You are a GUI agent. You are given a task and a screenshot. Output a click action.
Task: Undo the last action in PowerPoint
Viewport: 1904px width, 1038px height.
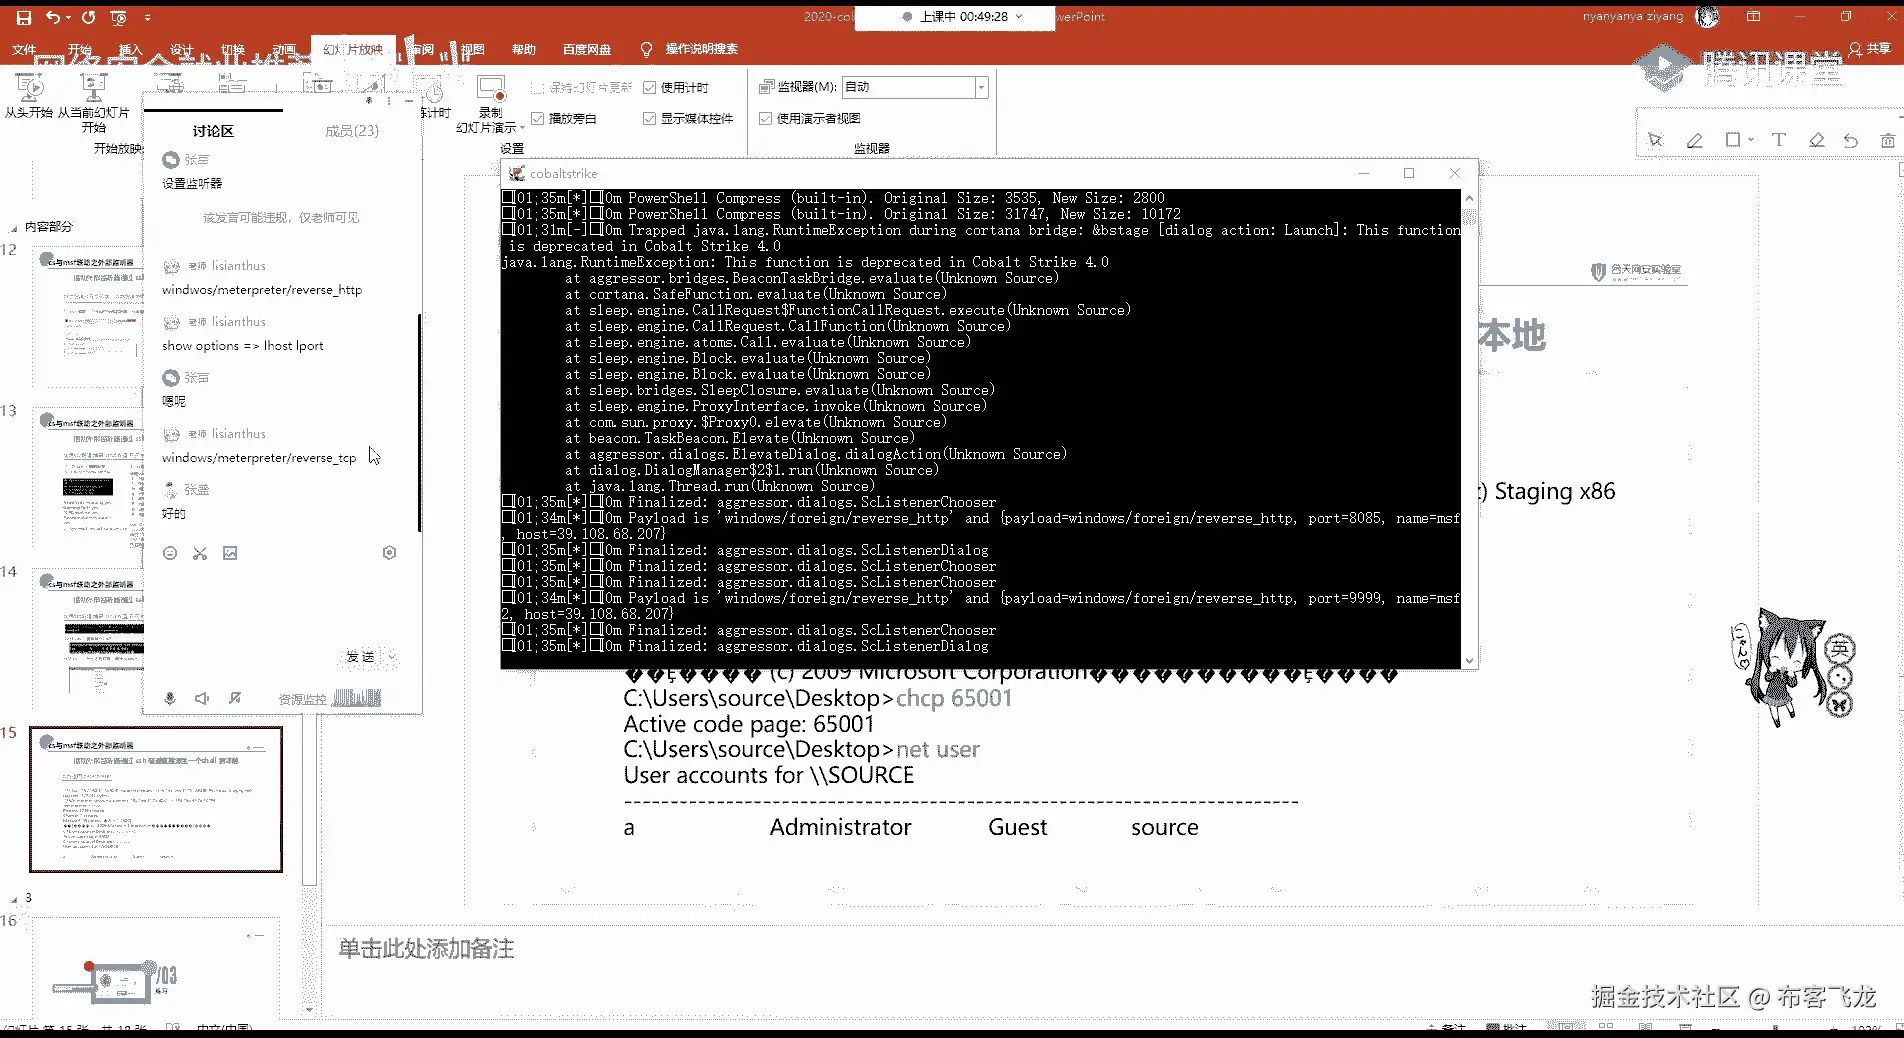pos(53,17)
